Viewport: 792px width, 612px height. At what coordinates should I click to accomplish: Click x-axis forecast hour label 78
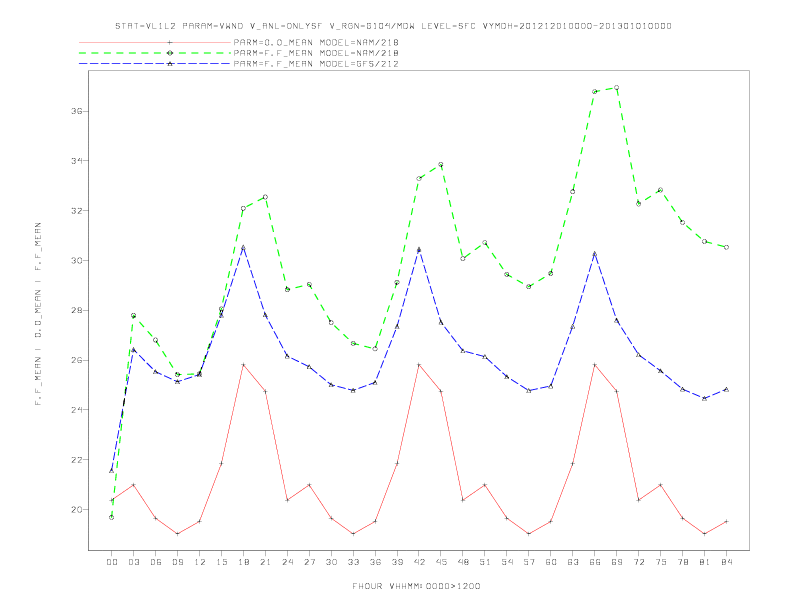click(x=683, y=562)
